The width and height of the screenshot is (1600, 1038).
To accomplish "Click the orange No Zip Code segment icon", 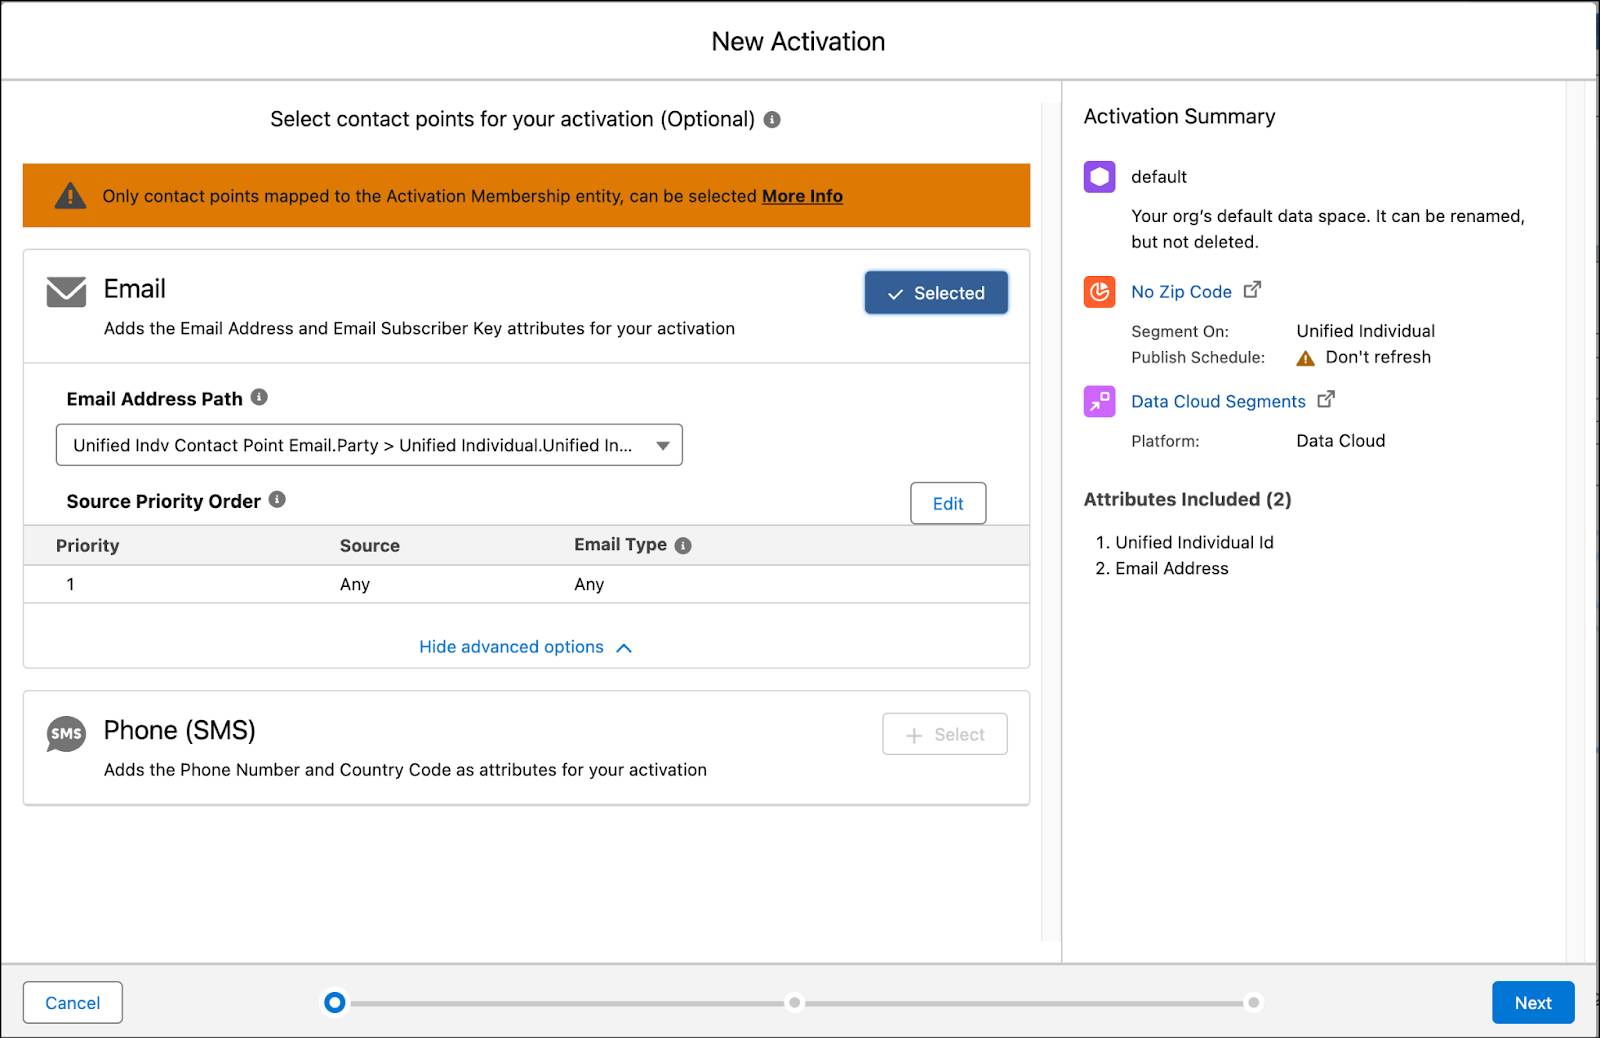I will pos(1098,291).
